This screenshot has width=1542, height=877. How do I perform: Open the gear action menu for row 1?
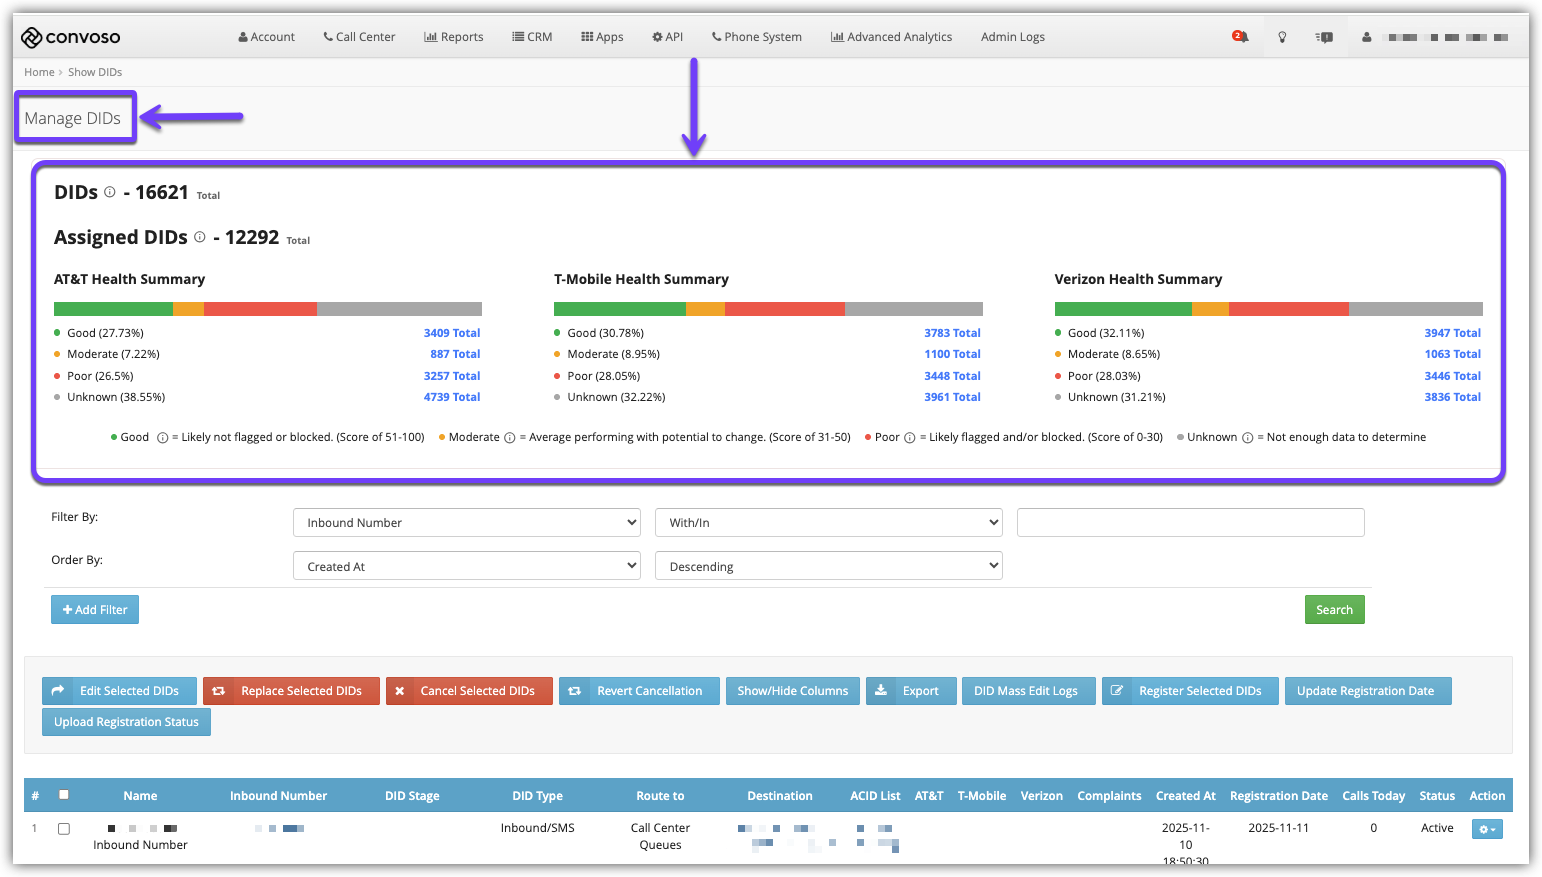click(1486, 829)
